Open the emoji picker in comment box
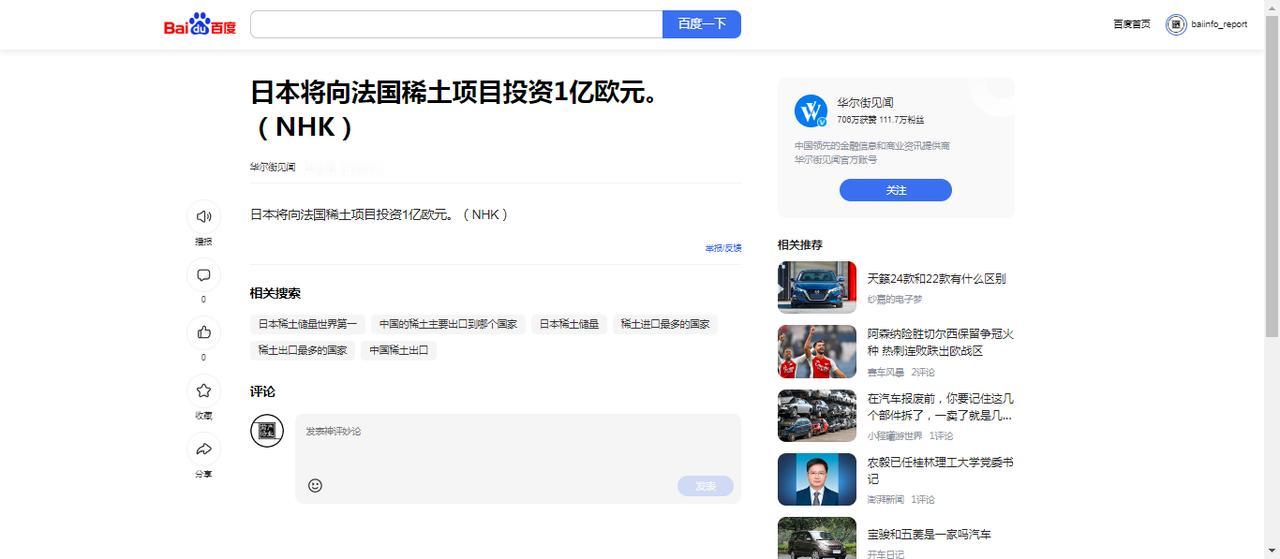The image size is (1280, 559). coord(315,485)
